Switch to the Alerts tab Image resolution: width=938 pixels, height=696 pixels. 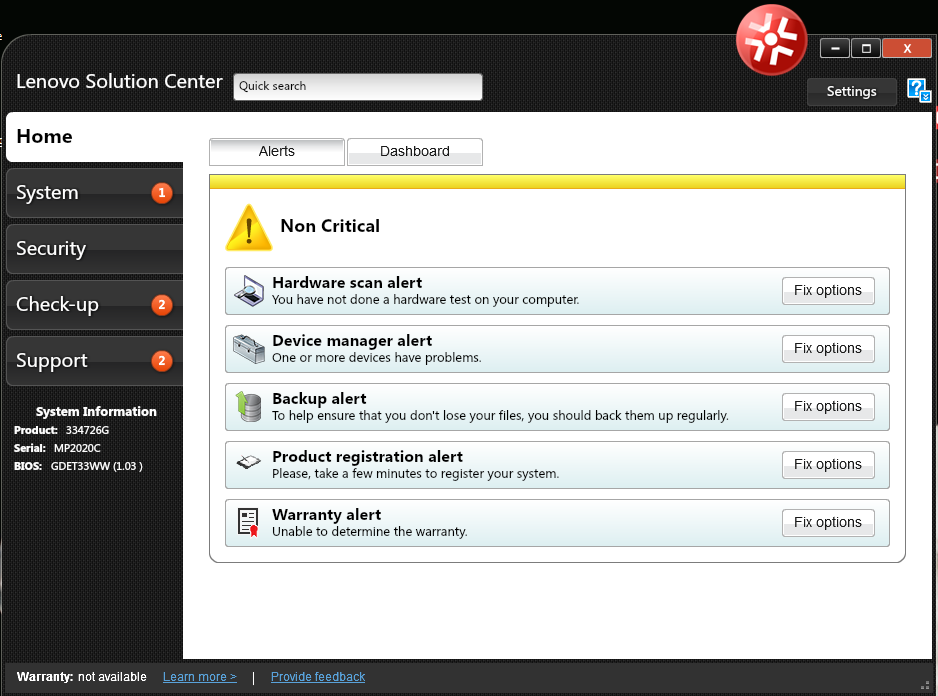277,151
